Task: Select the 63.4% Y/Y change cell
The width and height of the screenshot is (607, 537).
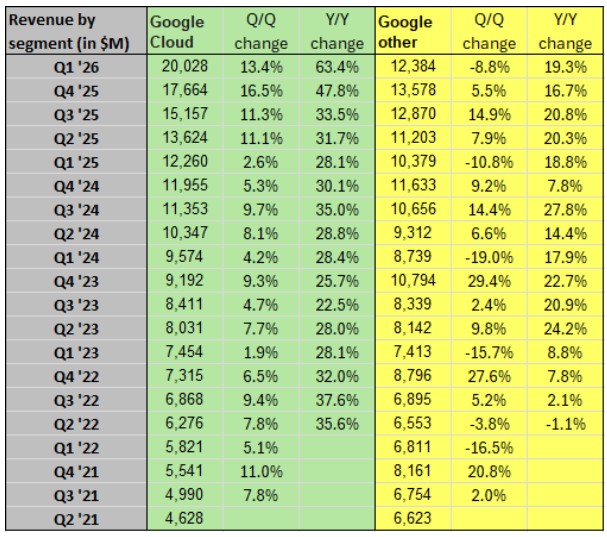Action: tap(337, 66)
